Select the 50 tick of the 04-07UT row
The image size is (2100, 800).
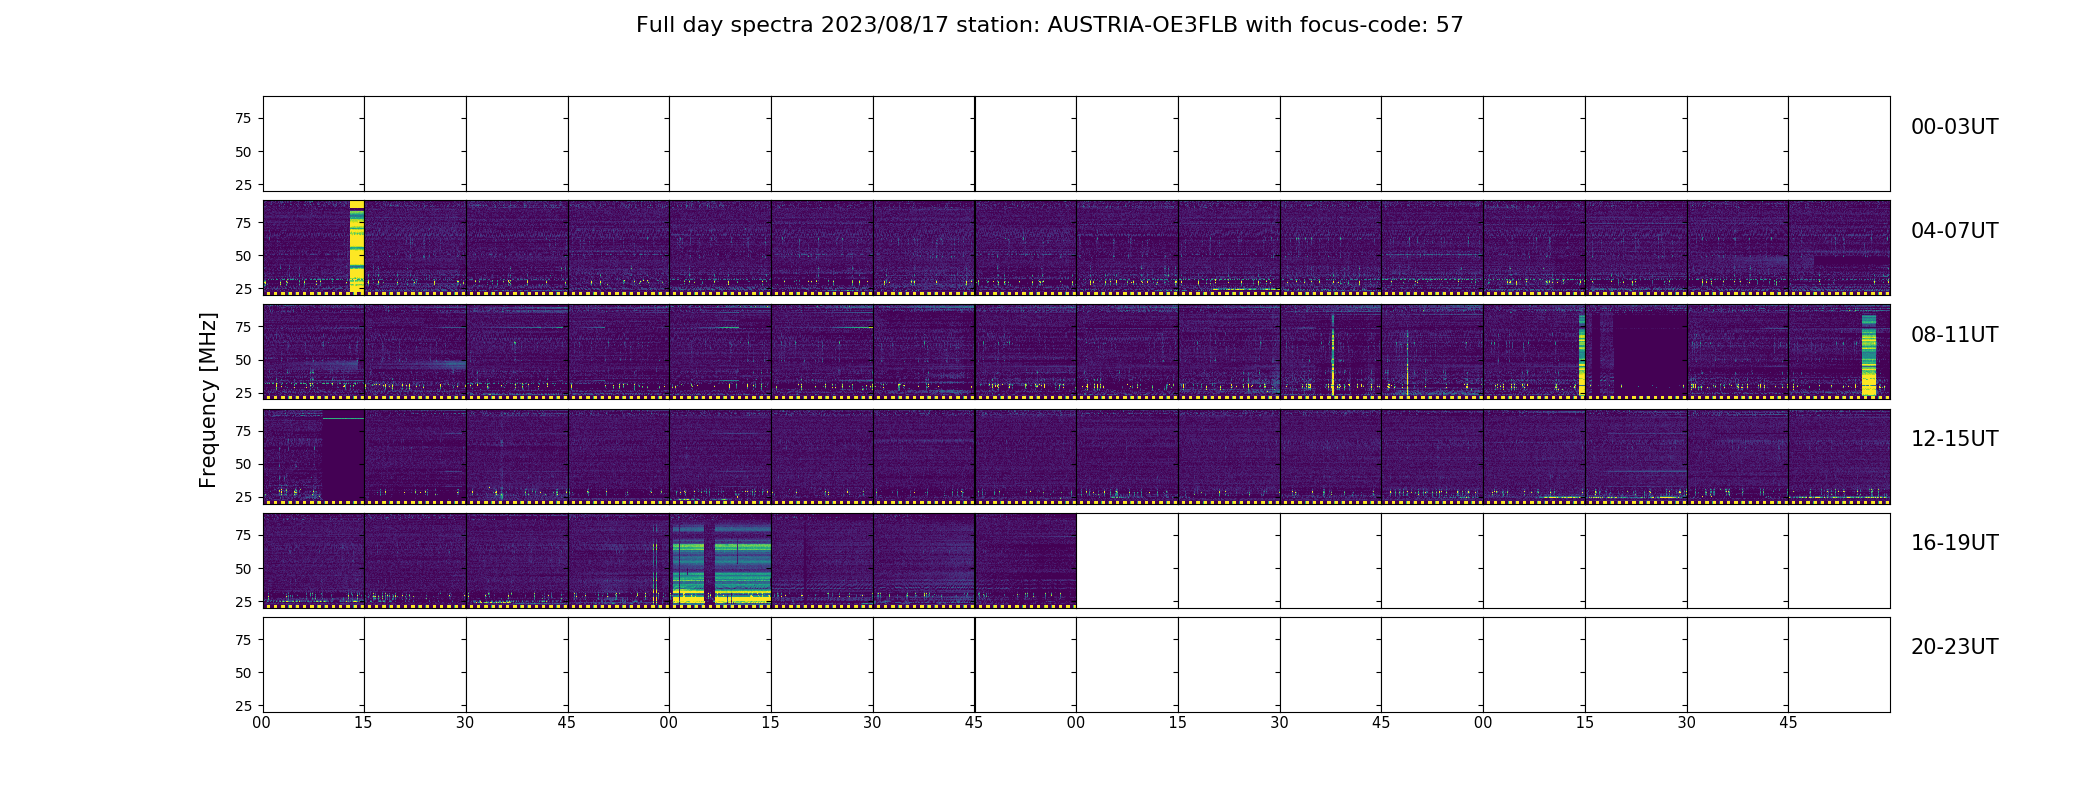point(243,256)
